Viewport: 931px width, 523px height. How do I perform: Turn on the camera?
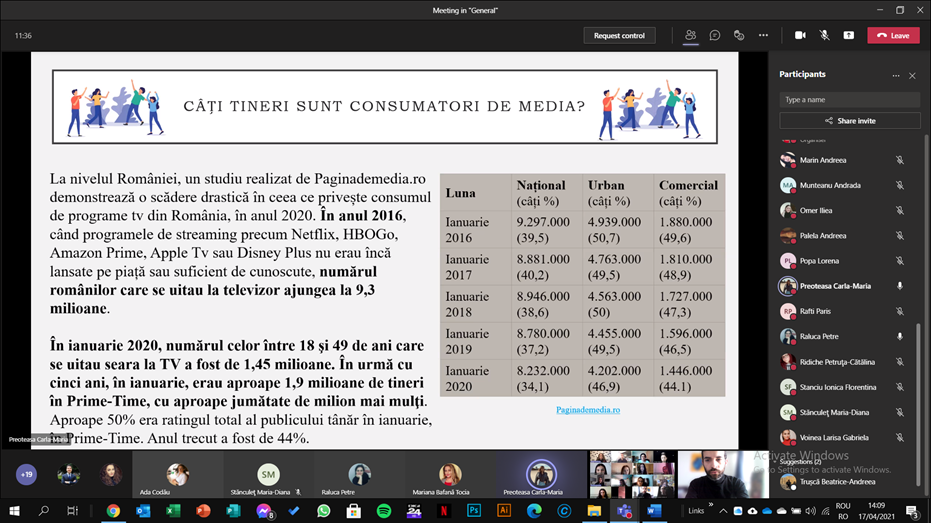(x=800, y=35)
